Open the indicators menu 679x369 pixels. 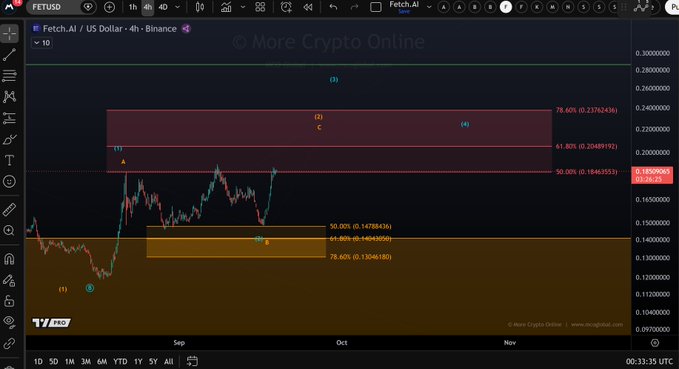tap(226, 7)
